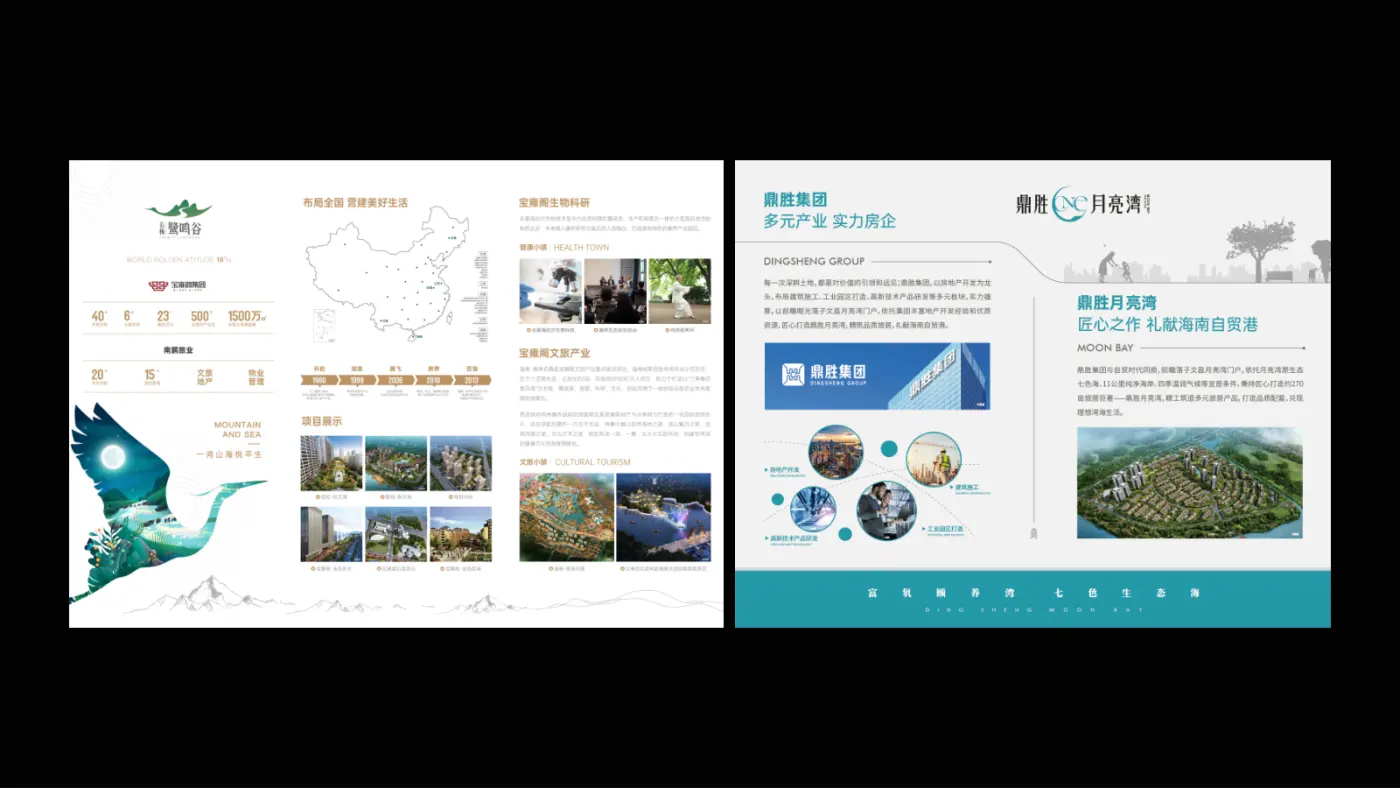This screenshot has width=1400, height=788.
Task: Click the "CULTURAL TOURISM" label
Action: (593, 462)
